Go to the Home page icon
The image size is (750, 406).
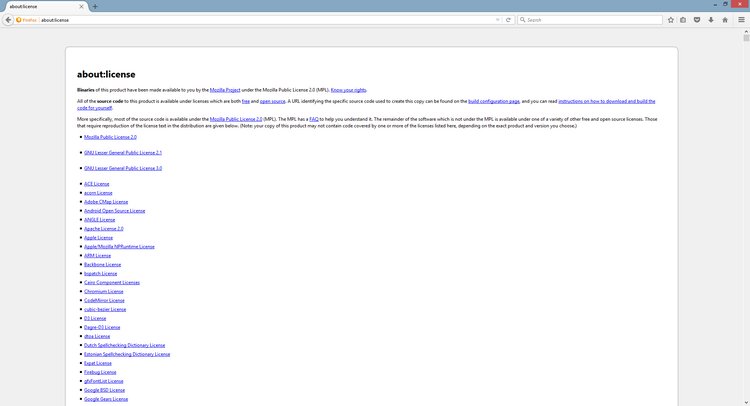[725, 20]
